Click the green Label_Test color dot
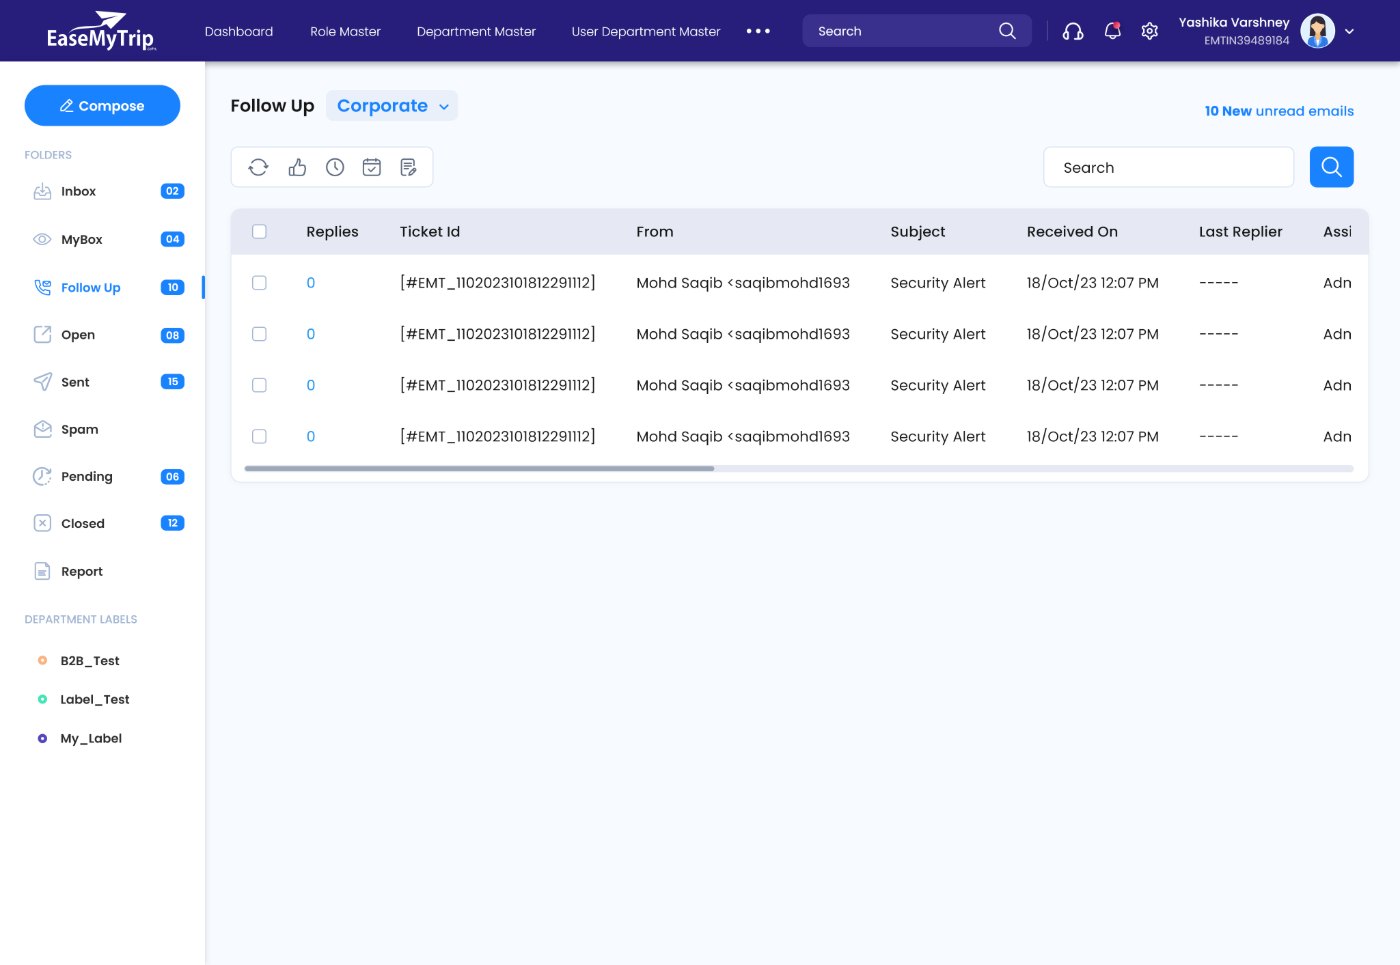1400x965 pixels. click(42, 699)
